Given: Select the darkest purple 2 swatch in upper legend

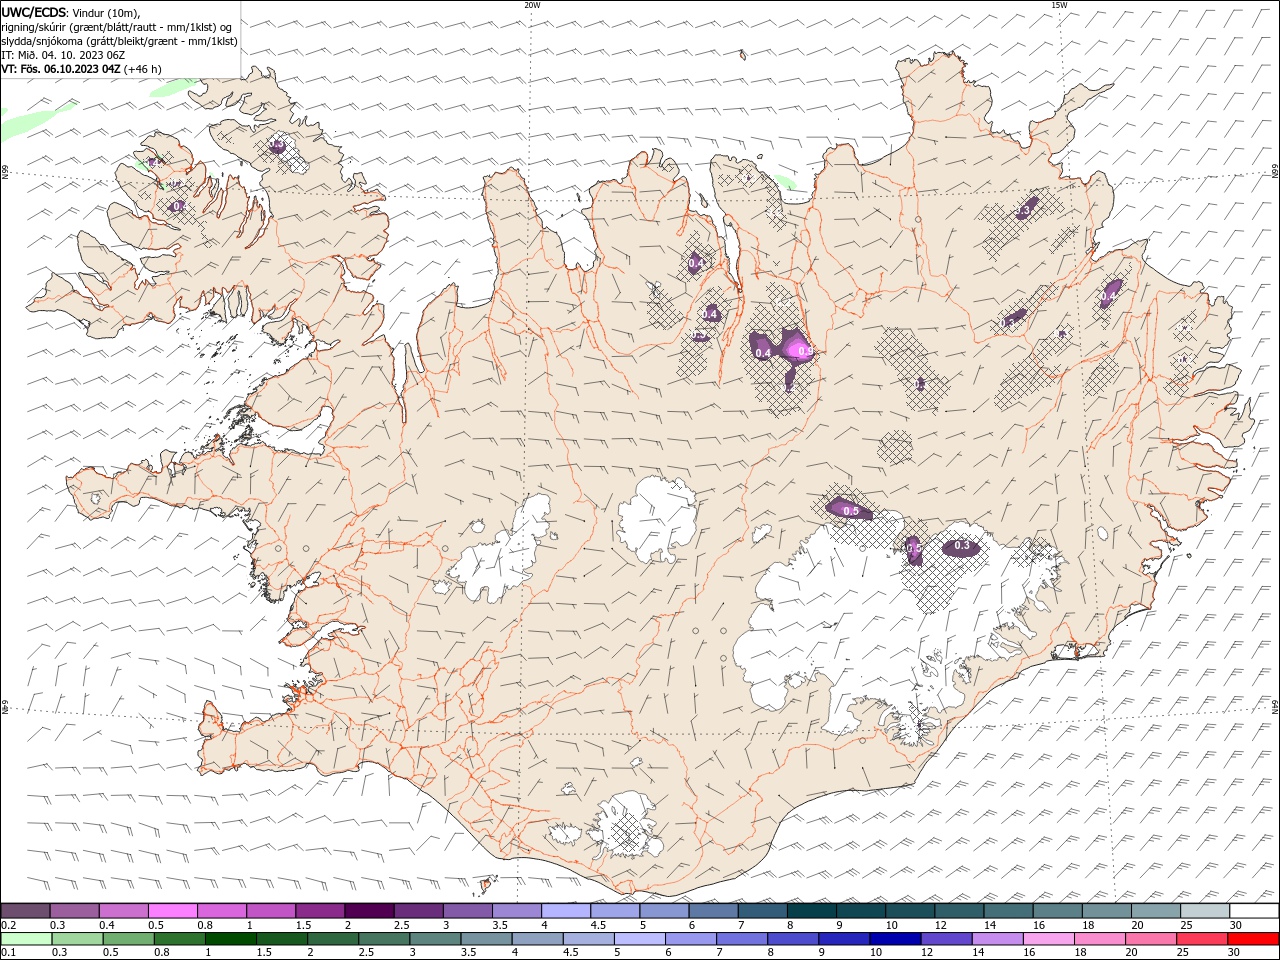Looking at the screenshot, I should [369, 910].
